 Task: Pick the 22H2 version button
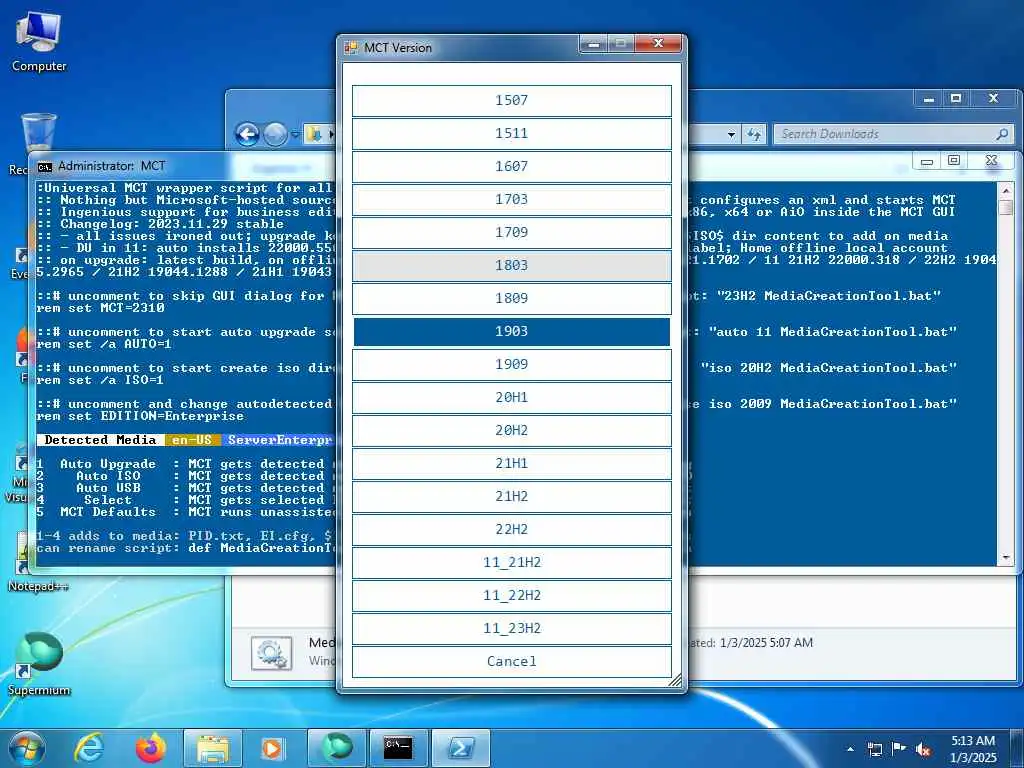pyautogui.click(x=511, y=529)
